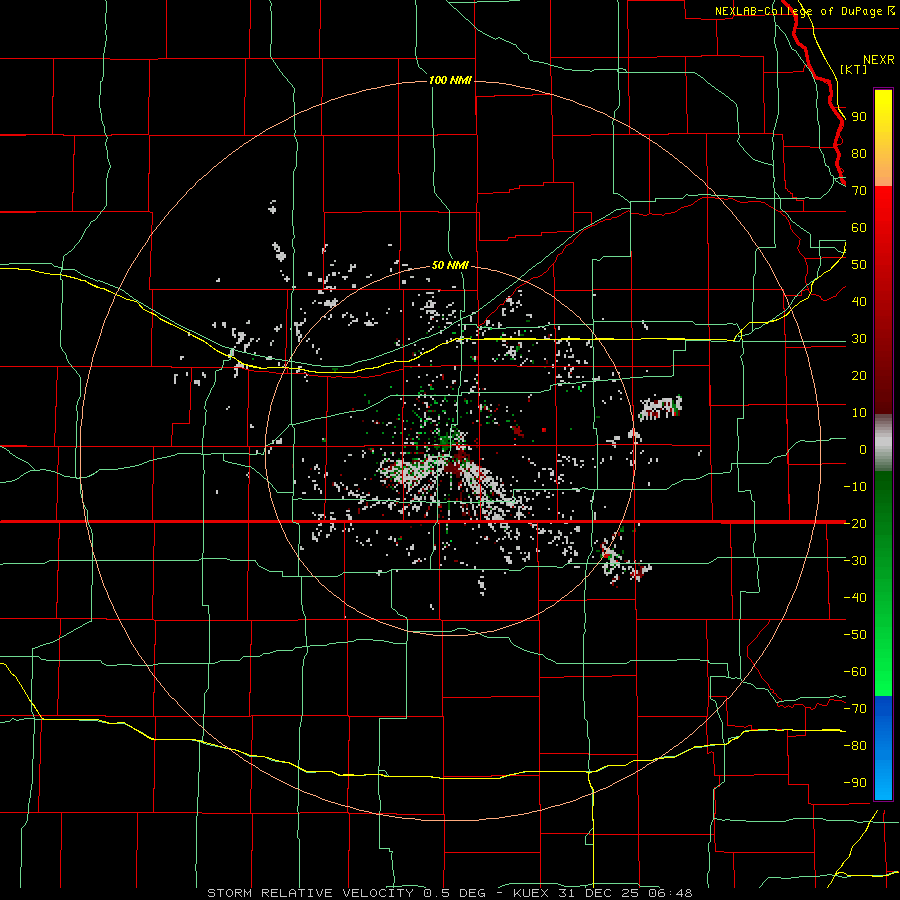Screen dimensions: 900x900
Task: Click the STORM RELATIVE VELOCITY caption at the bottom
Action: pyautogui.click(x=450, y=893)
